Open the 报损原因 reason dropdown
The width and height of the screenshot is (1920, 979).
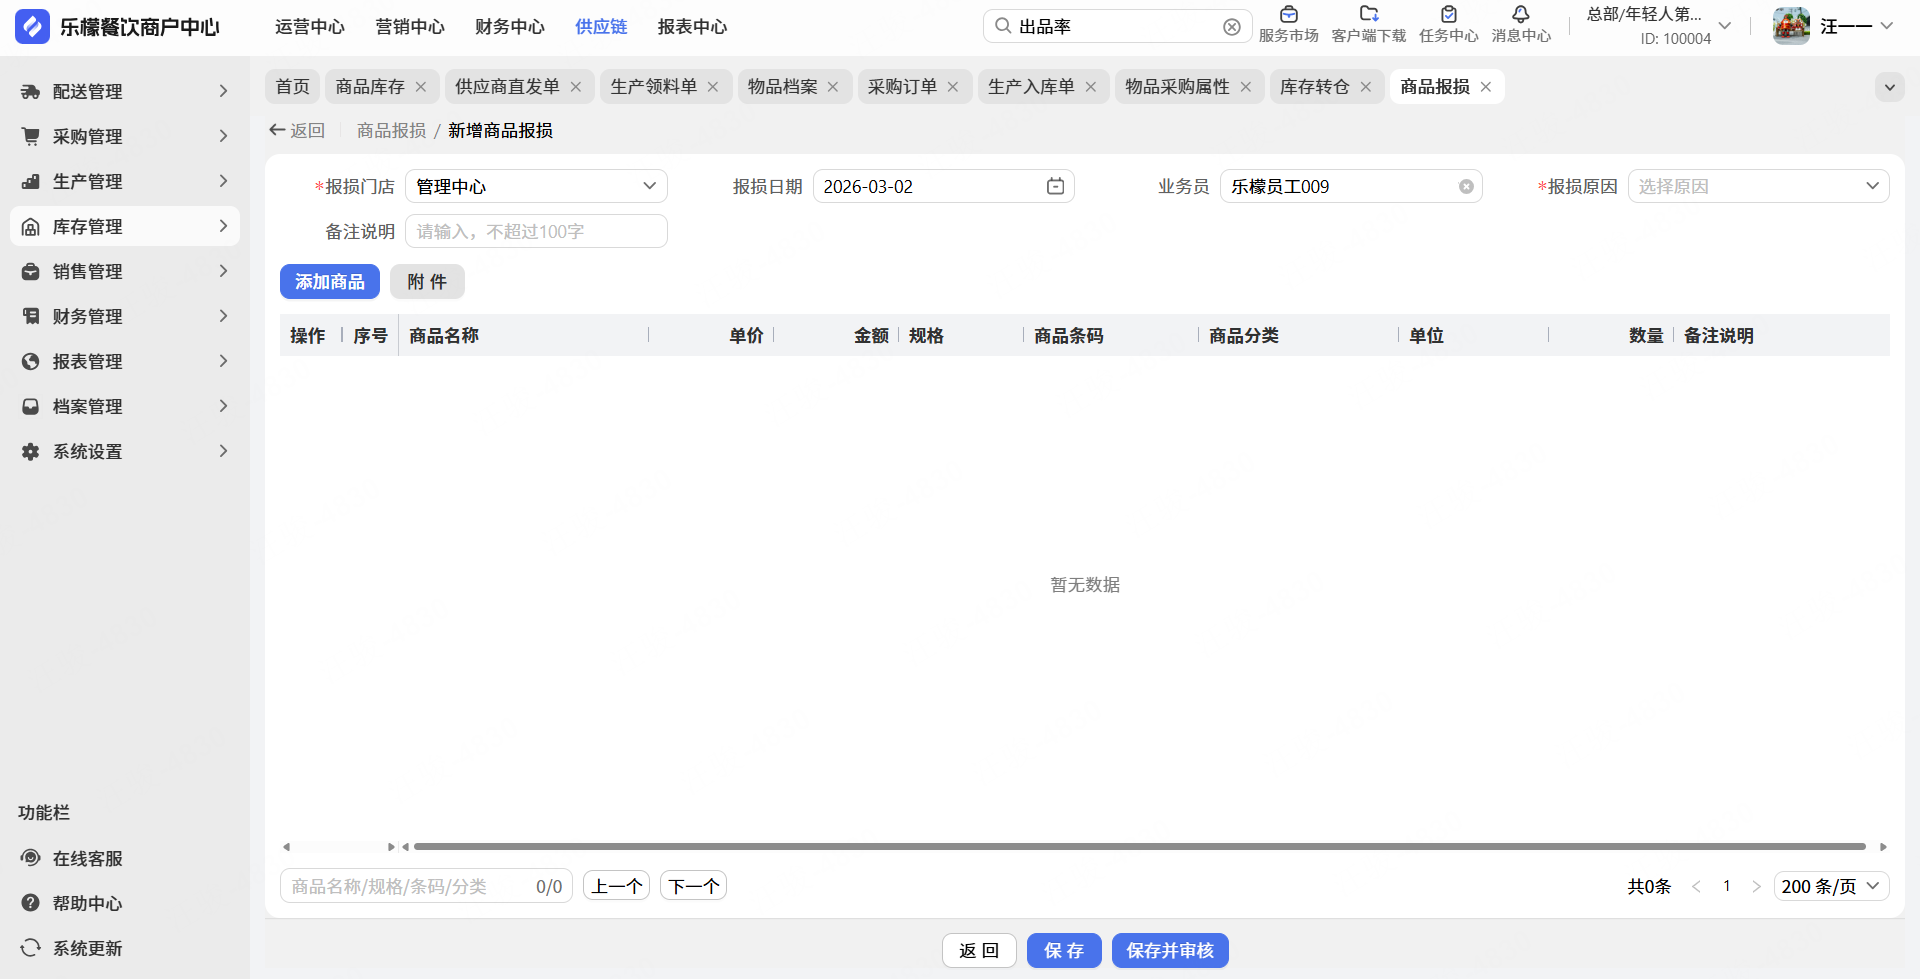tap(1758, 187)
